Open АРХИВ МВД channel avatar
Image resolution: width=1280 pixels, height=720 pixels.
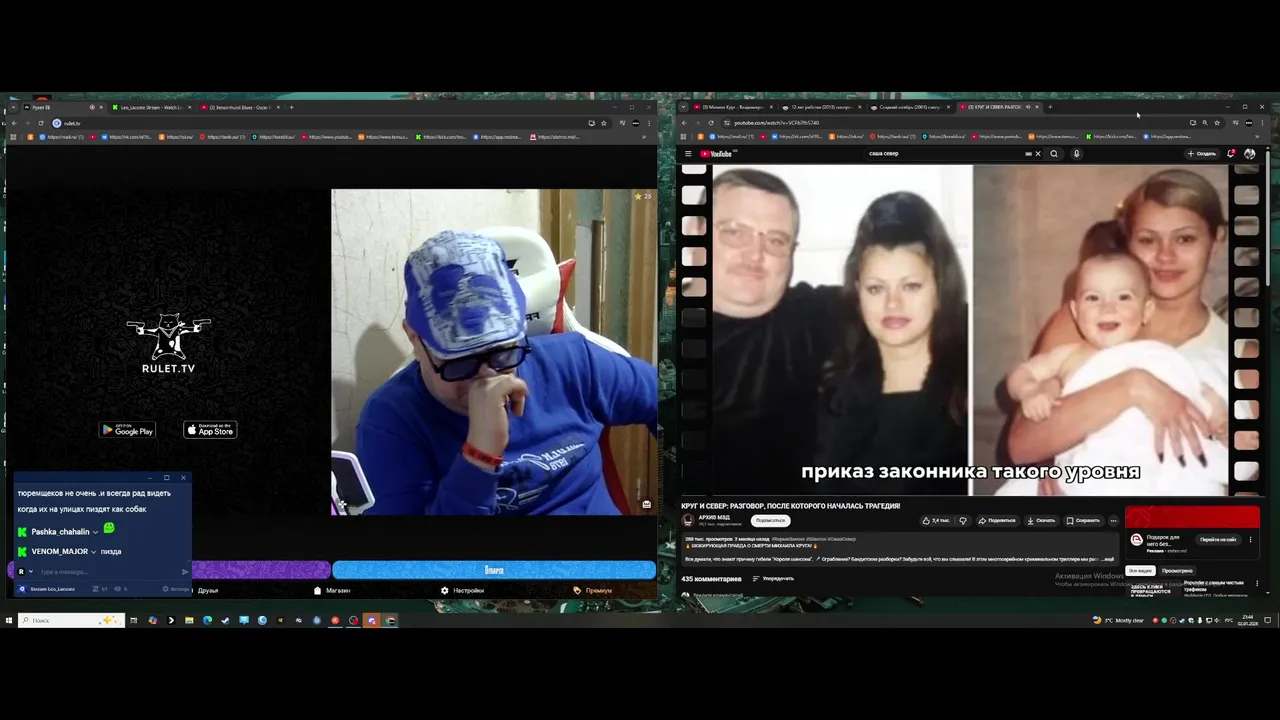pyautogui.click(x=688, y=520)
